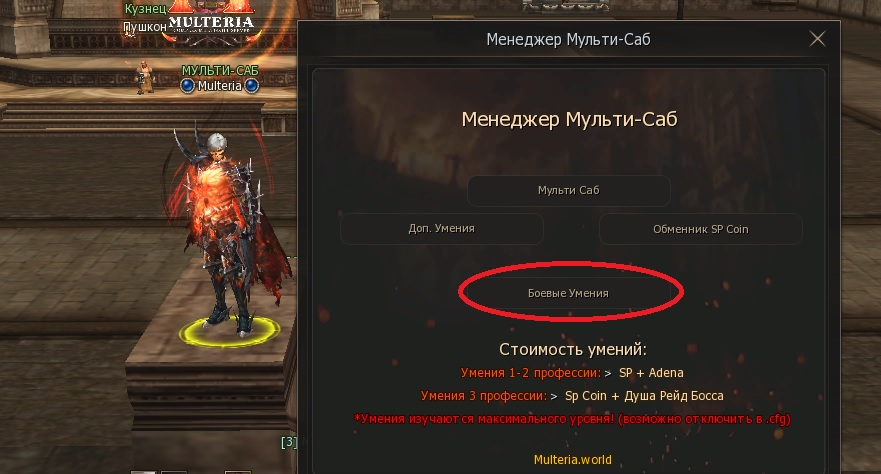Image resolution: width=881 pixels, height=474 pixels.
Task: Click the Стоимость умений heading
Action: point(573,349)
